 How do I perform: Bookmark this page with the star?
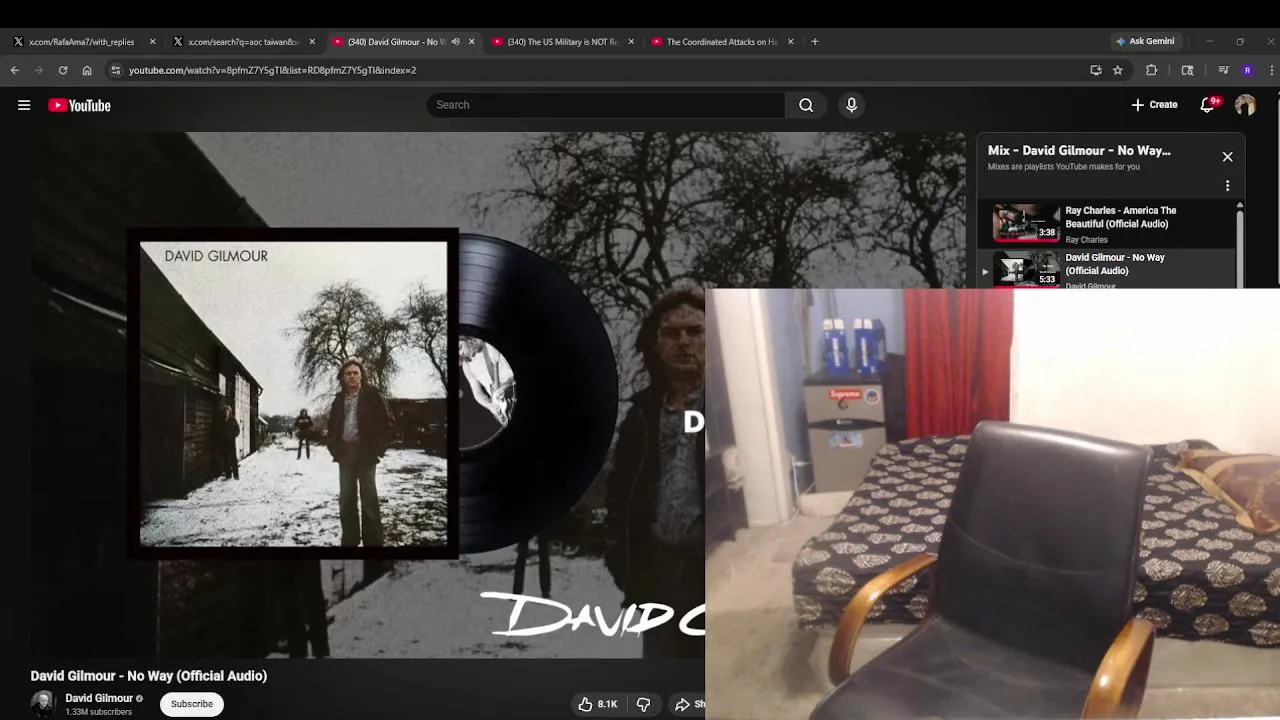click(1118, 70)
